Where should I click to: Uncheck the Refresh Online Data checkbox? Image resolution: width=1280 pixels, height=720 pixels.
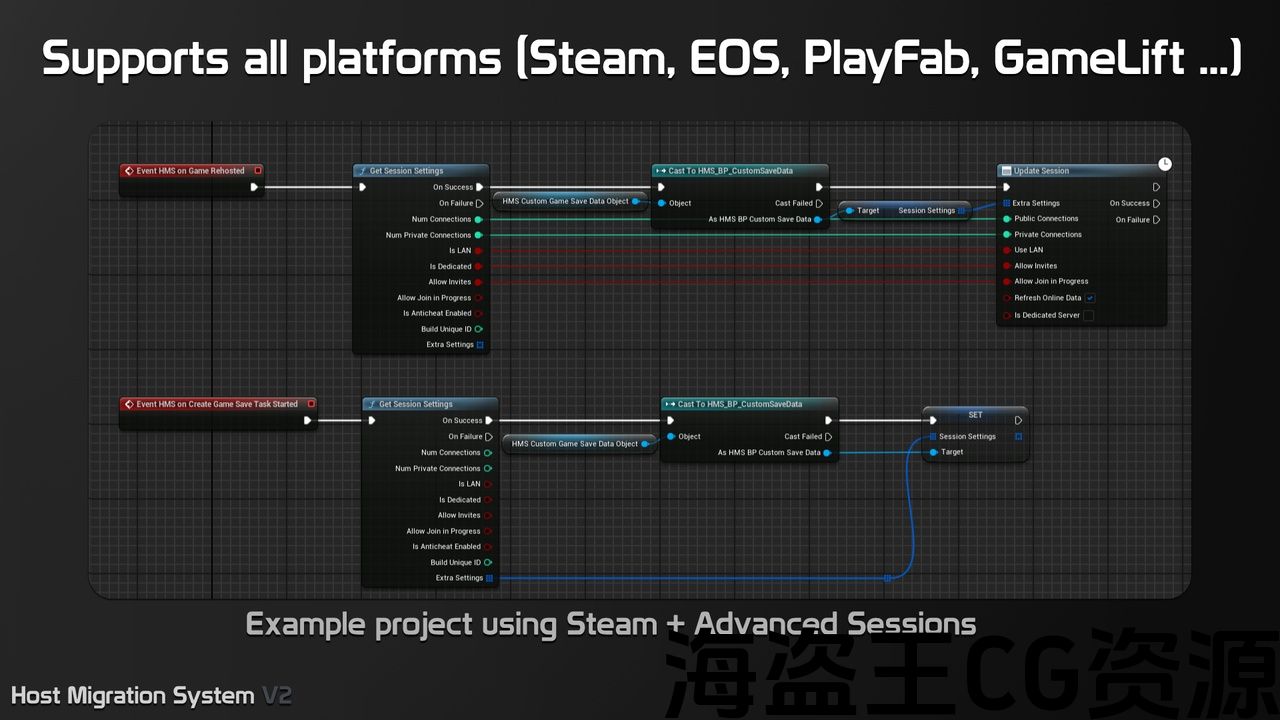[x=1090, y=298]
